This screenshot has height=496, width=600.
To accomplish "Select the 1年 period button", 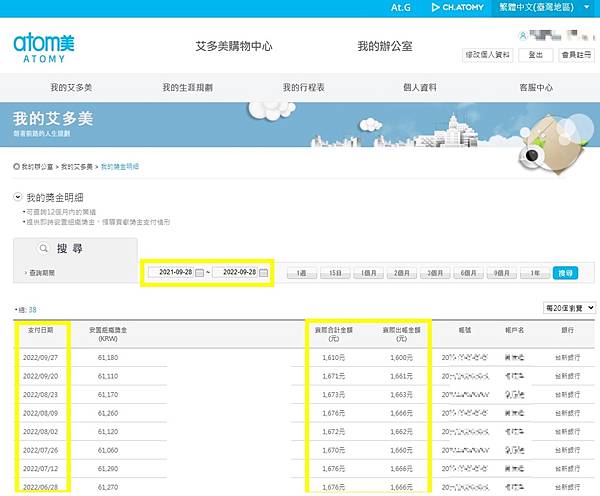I will 535,273.
